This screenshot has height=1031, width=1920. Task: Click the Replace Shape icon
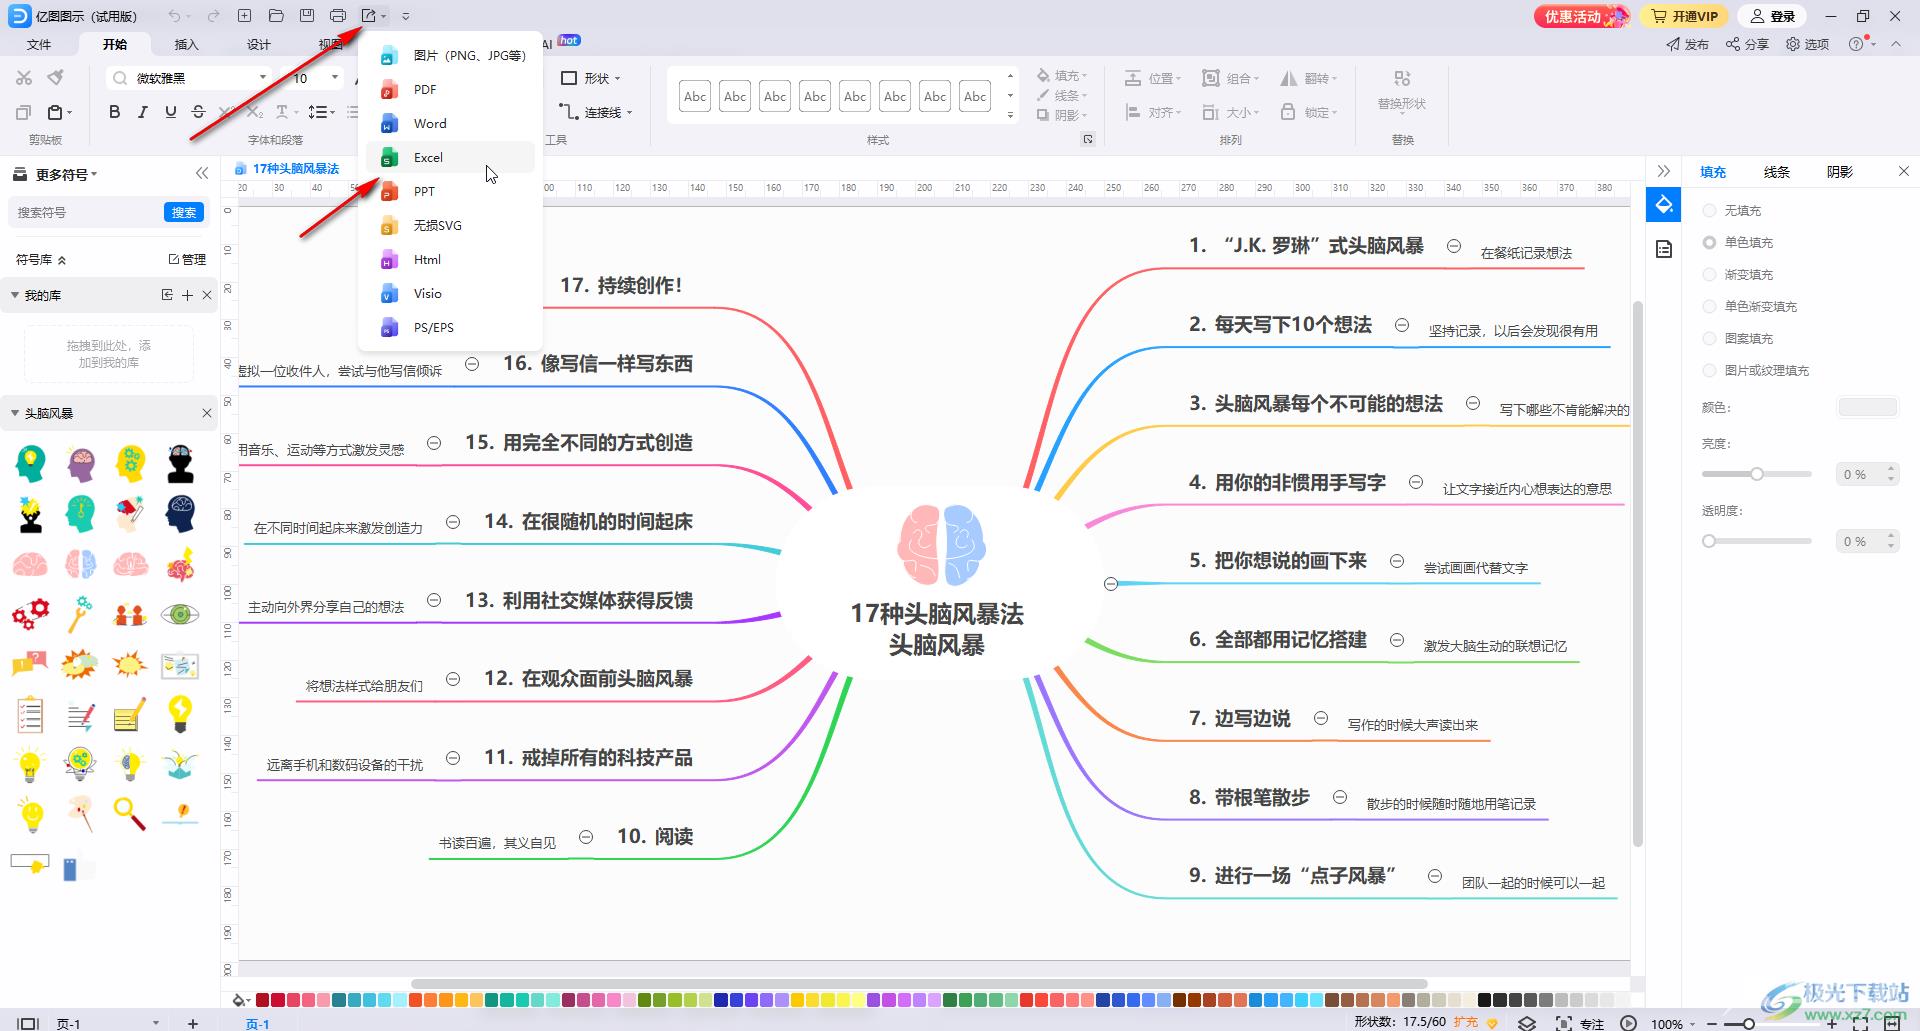[x=1402, y=79]
